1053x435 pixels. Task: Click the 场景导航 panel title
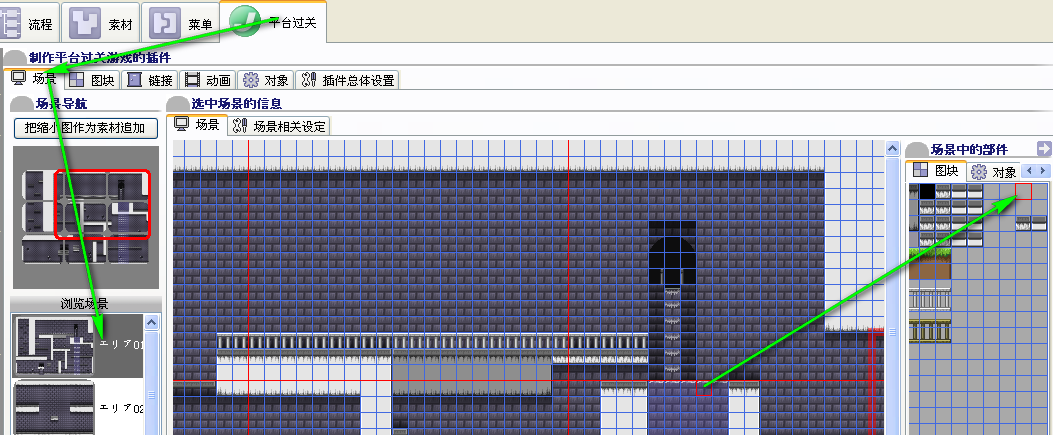[61, 103]
